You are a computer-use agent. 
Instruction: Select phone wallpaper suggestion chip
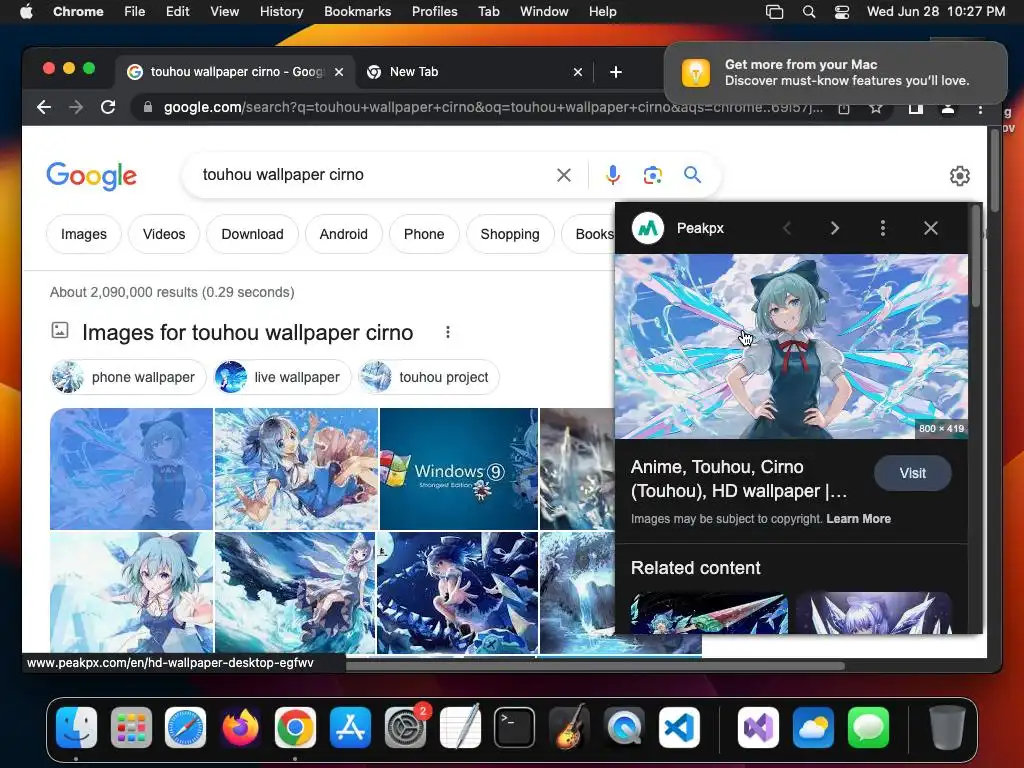[128, 377]
